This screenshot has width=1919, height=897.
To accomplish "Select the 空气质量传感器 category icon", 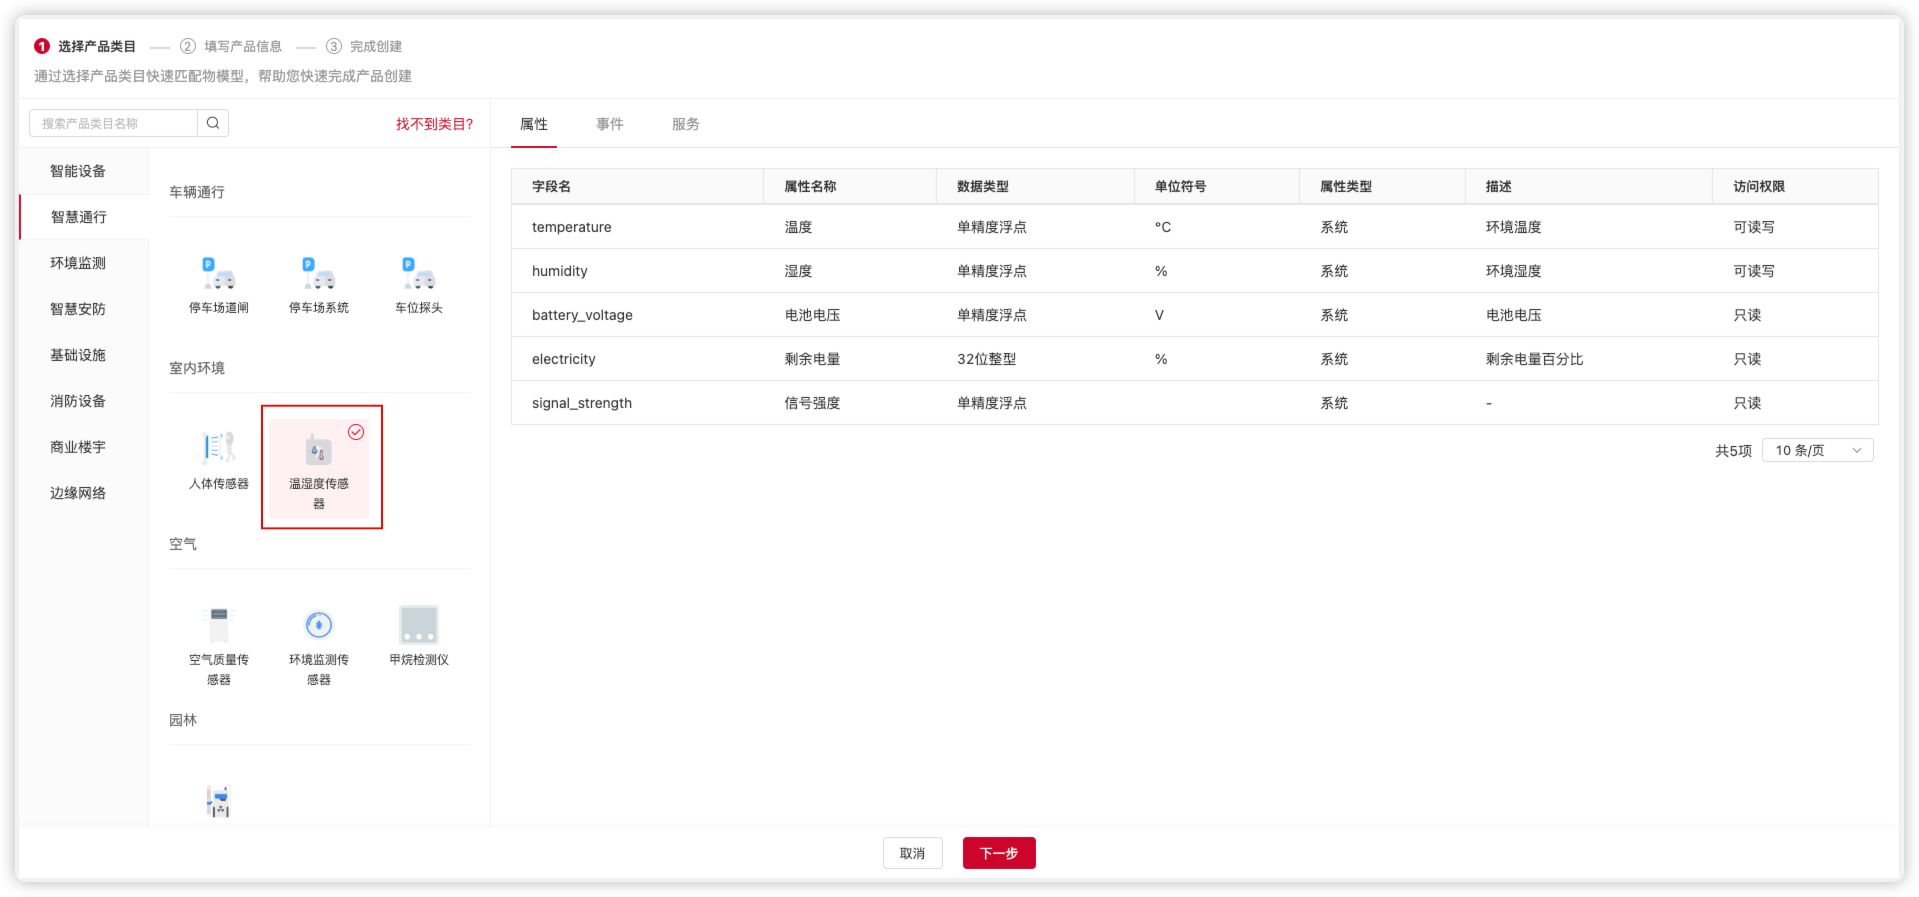I will pos(219,625).
